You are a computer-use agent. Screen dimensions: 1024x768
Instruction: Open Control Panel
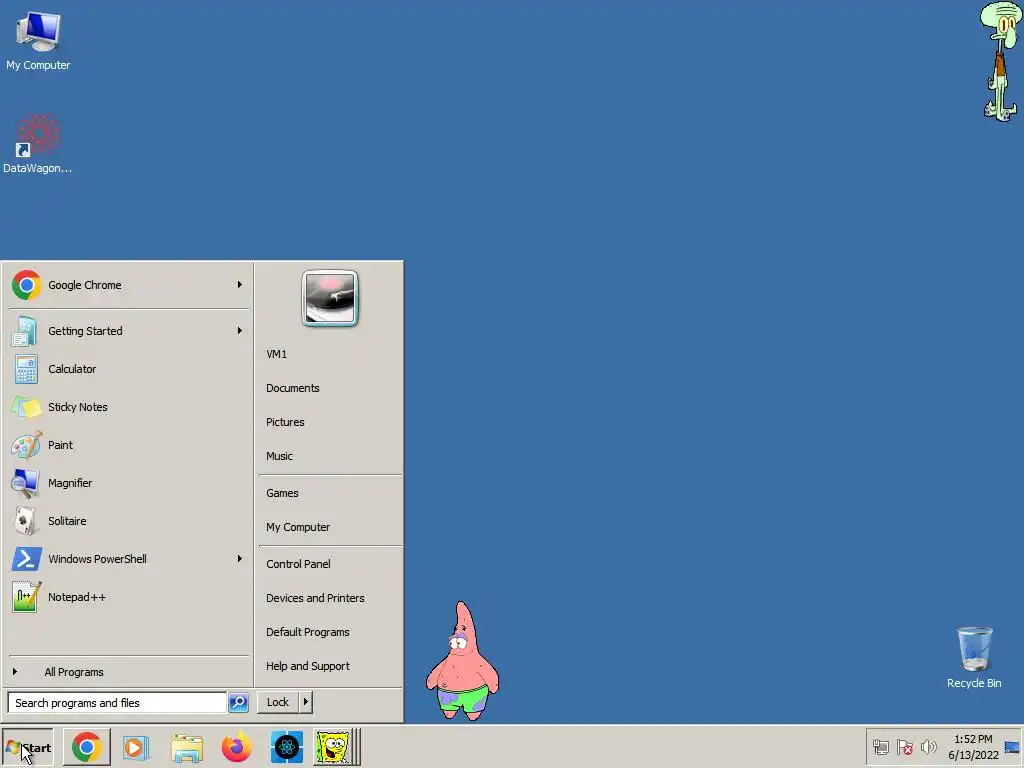pyautogui.click(x=298, y=564)
